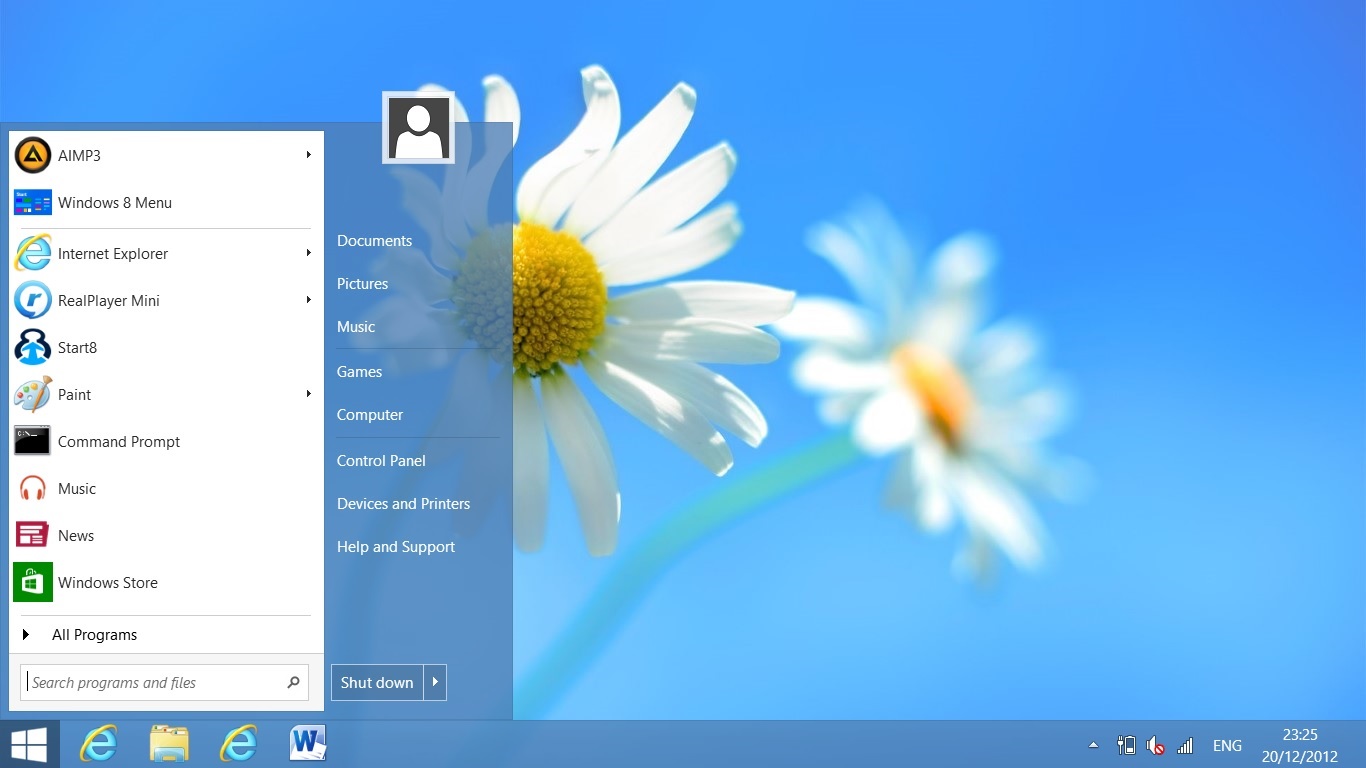Launch Command Prompt from the program list
Screen dimensions: 1366x768
118,441
